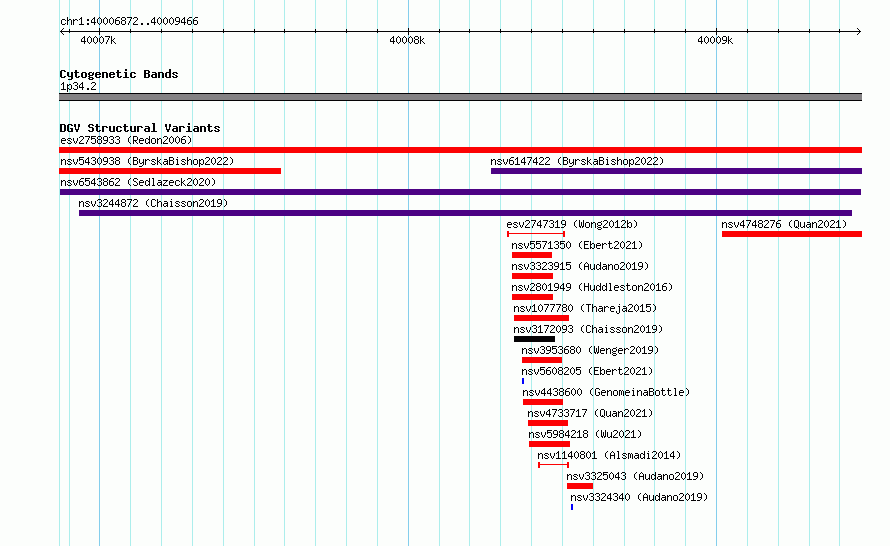Open esv2747319 (Wong2012b) variant label

tap(572, 224)
